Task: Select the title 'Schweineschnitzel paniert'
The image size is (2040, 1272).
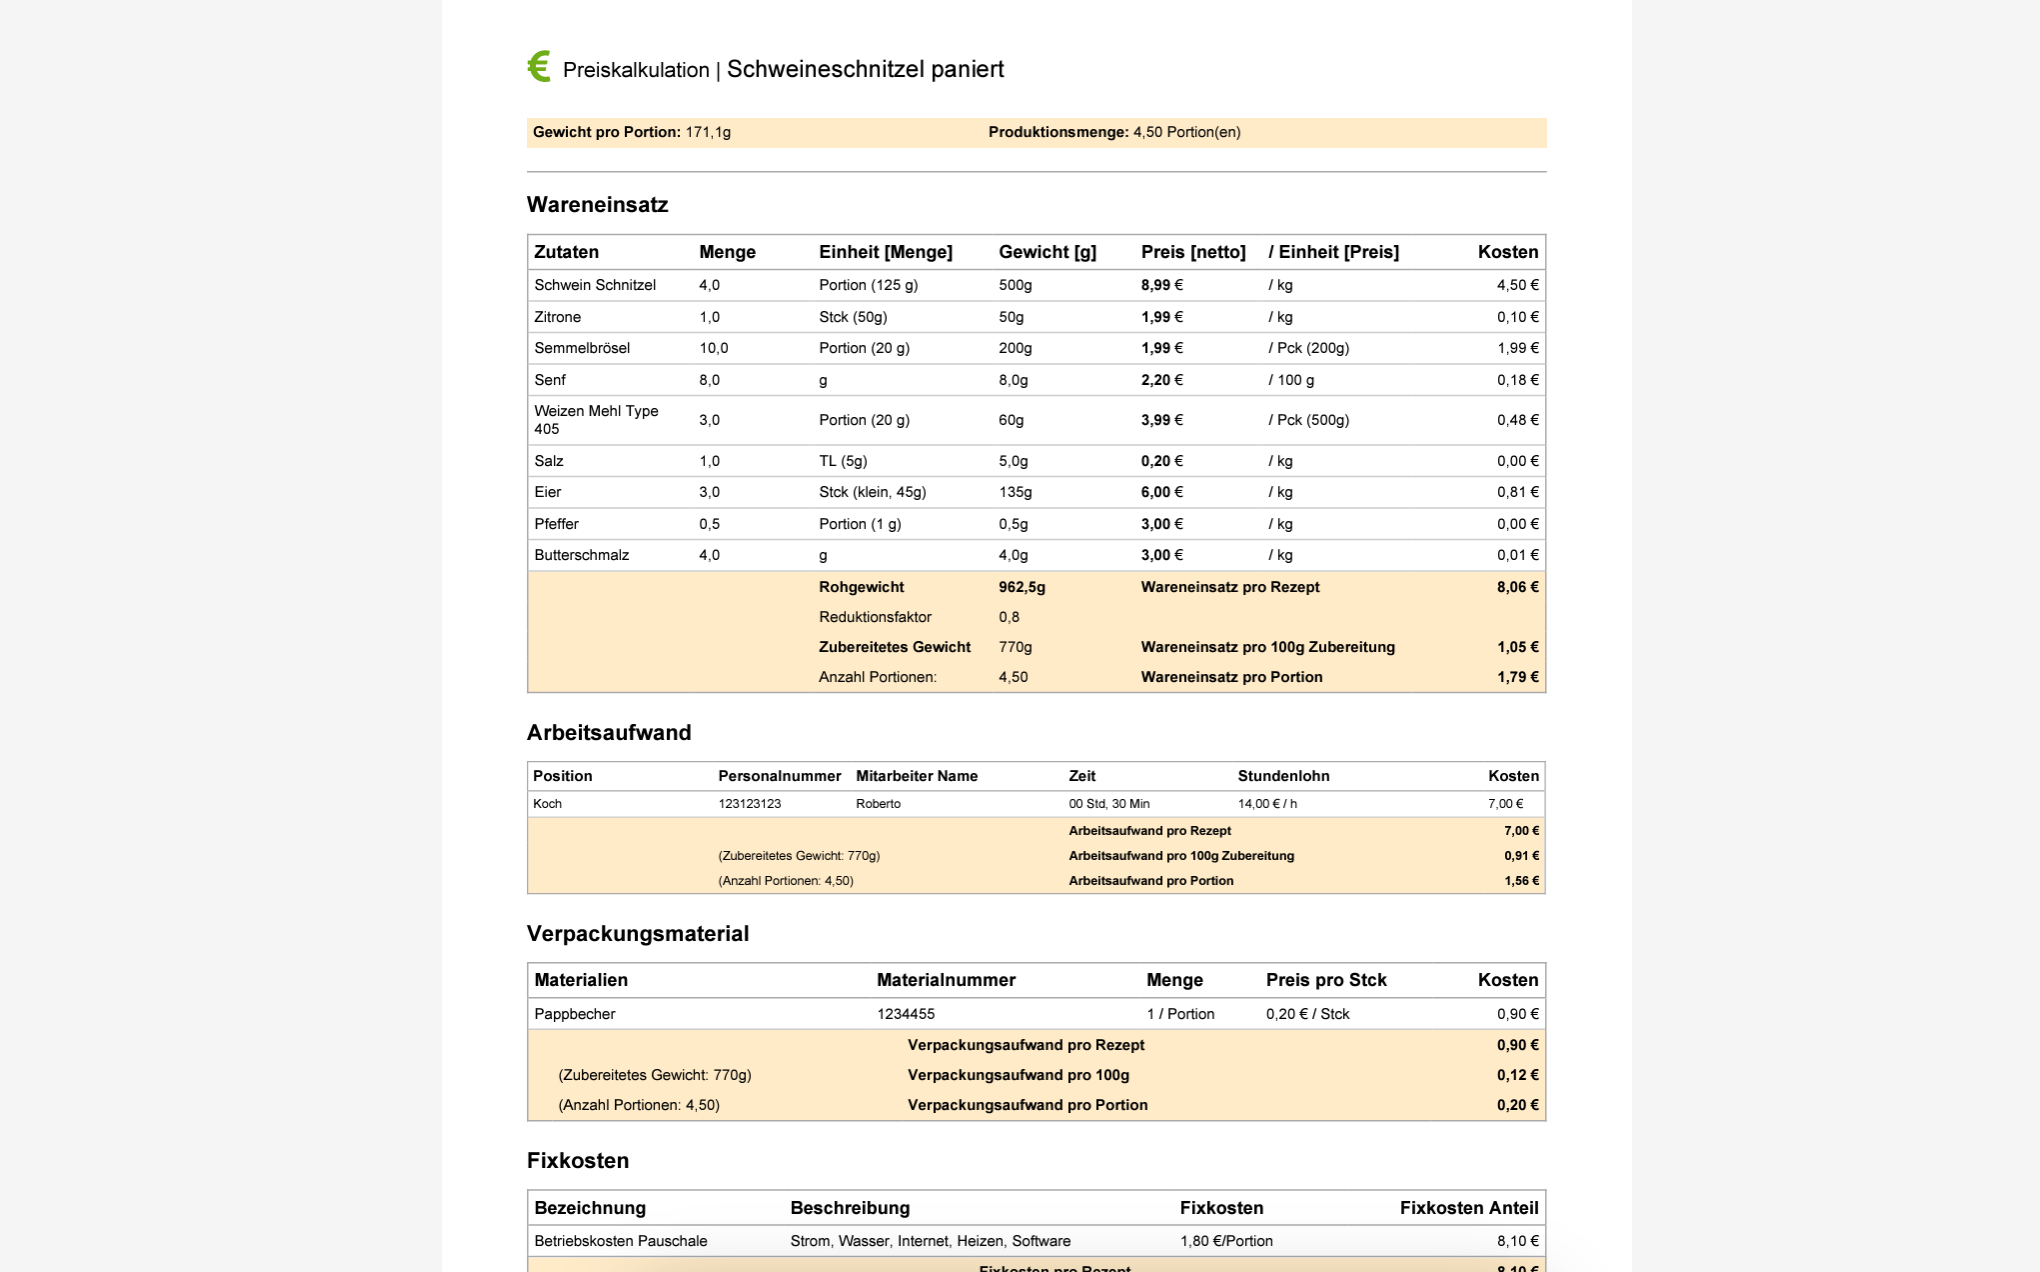Action: pyautogui.click(x=865, y=69)
